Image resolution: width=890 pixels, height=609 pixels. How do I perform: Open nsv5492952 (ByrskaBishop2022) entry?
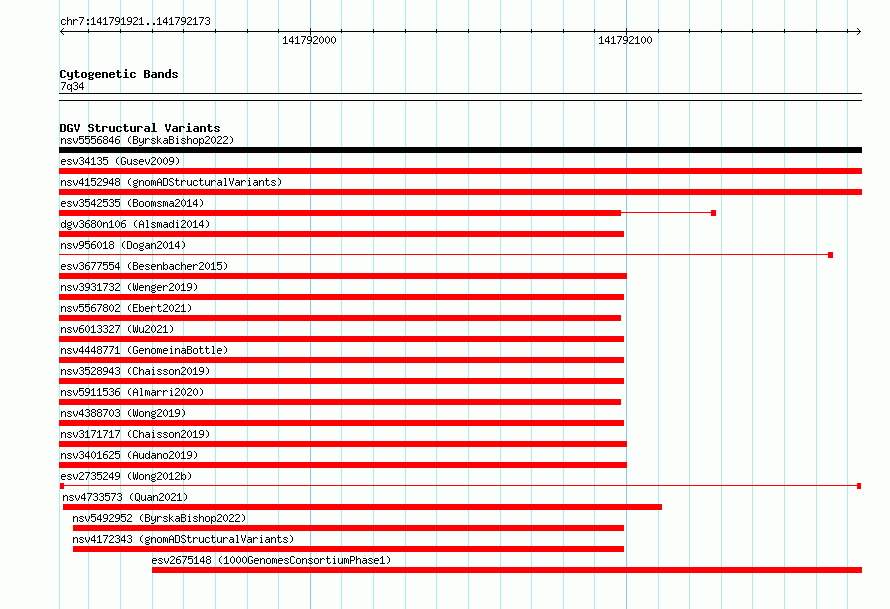click(x=159, y=518)
